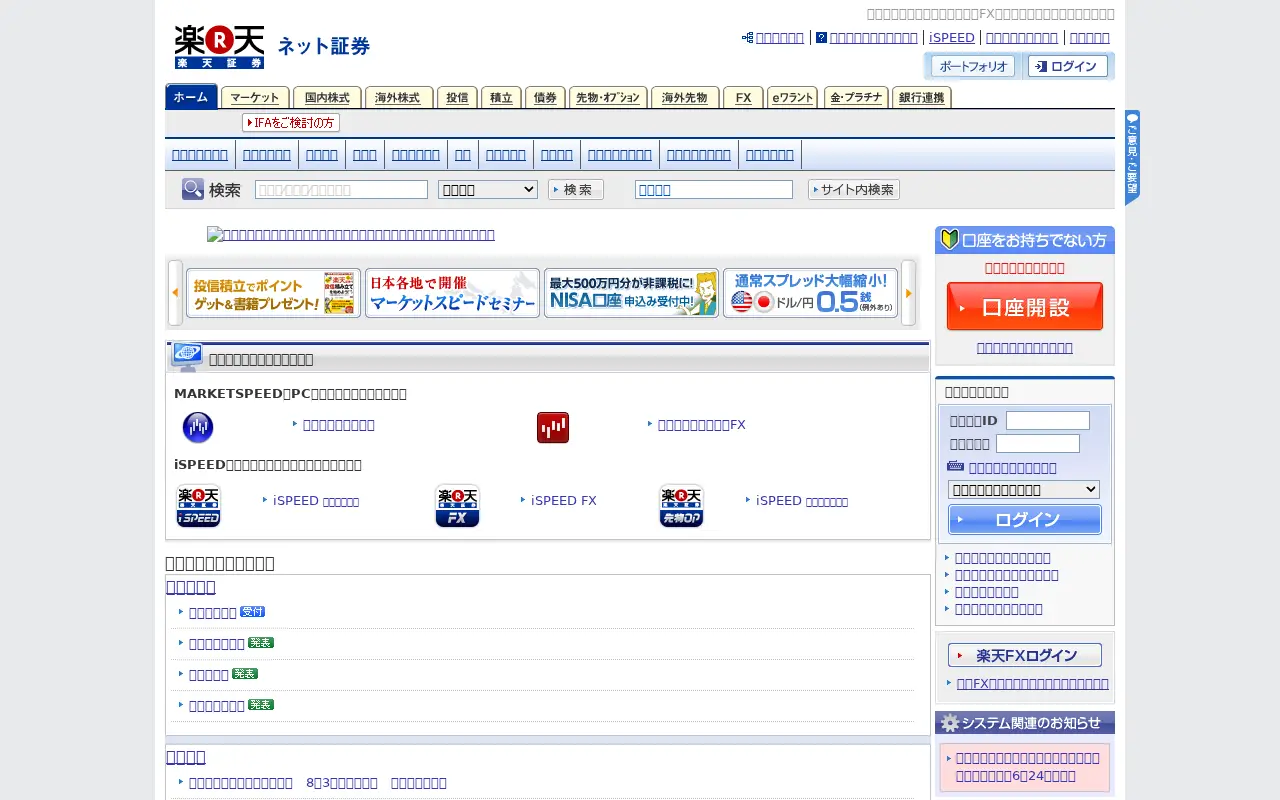Viewport: 1280px width, 800px height.
Task: Switch to the 国内株式 tab
Action: click(x=327, y=98)
